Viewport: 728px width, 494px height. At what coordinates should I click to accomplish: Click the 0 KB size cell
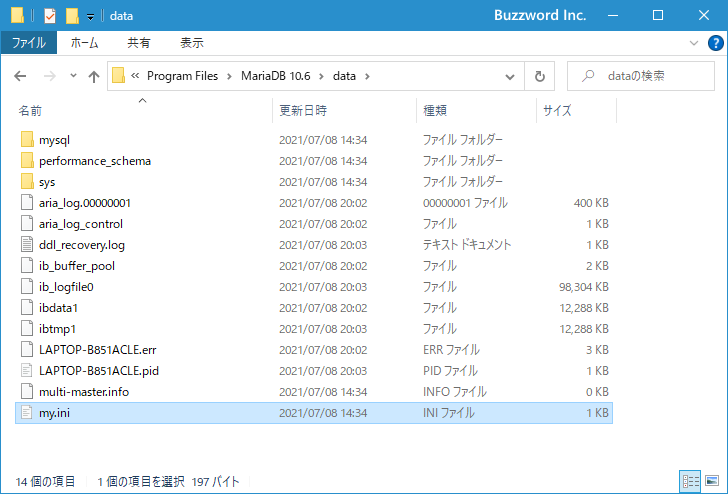coord(597,392)
